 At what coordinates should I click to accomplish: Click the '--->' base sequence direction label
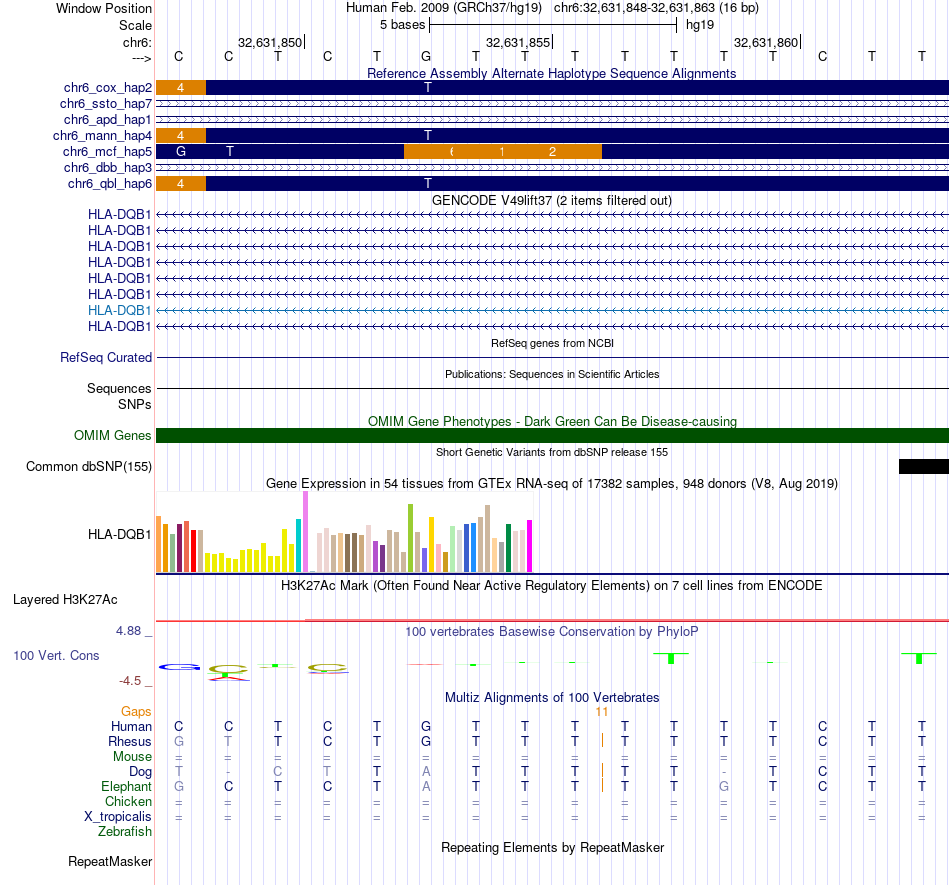tap(141, 58)
